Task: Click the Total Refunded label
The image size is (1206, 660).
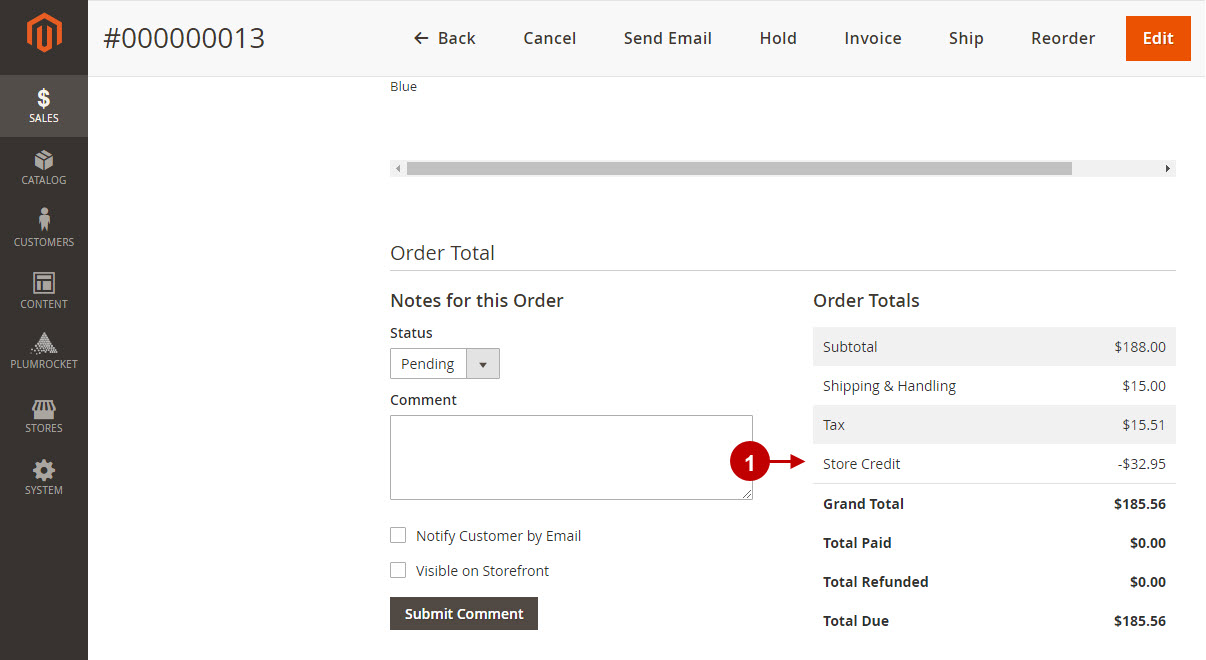Action: [876, 582]
